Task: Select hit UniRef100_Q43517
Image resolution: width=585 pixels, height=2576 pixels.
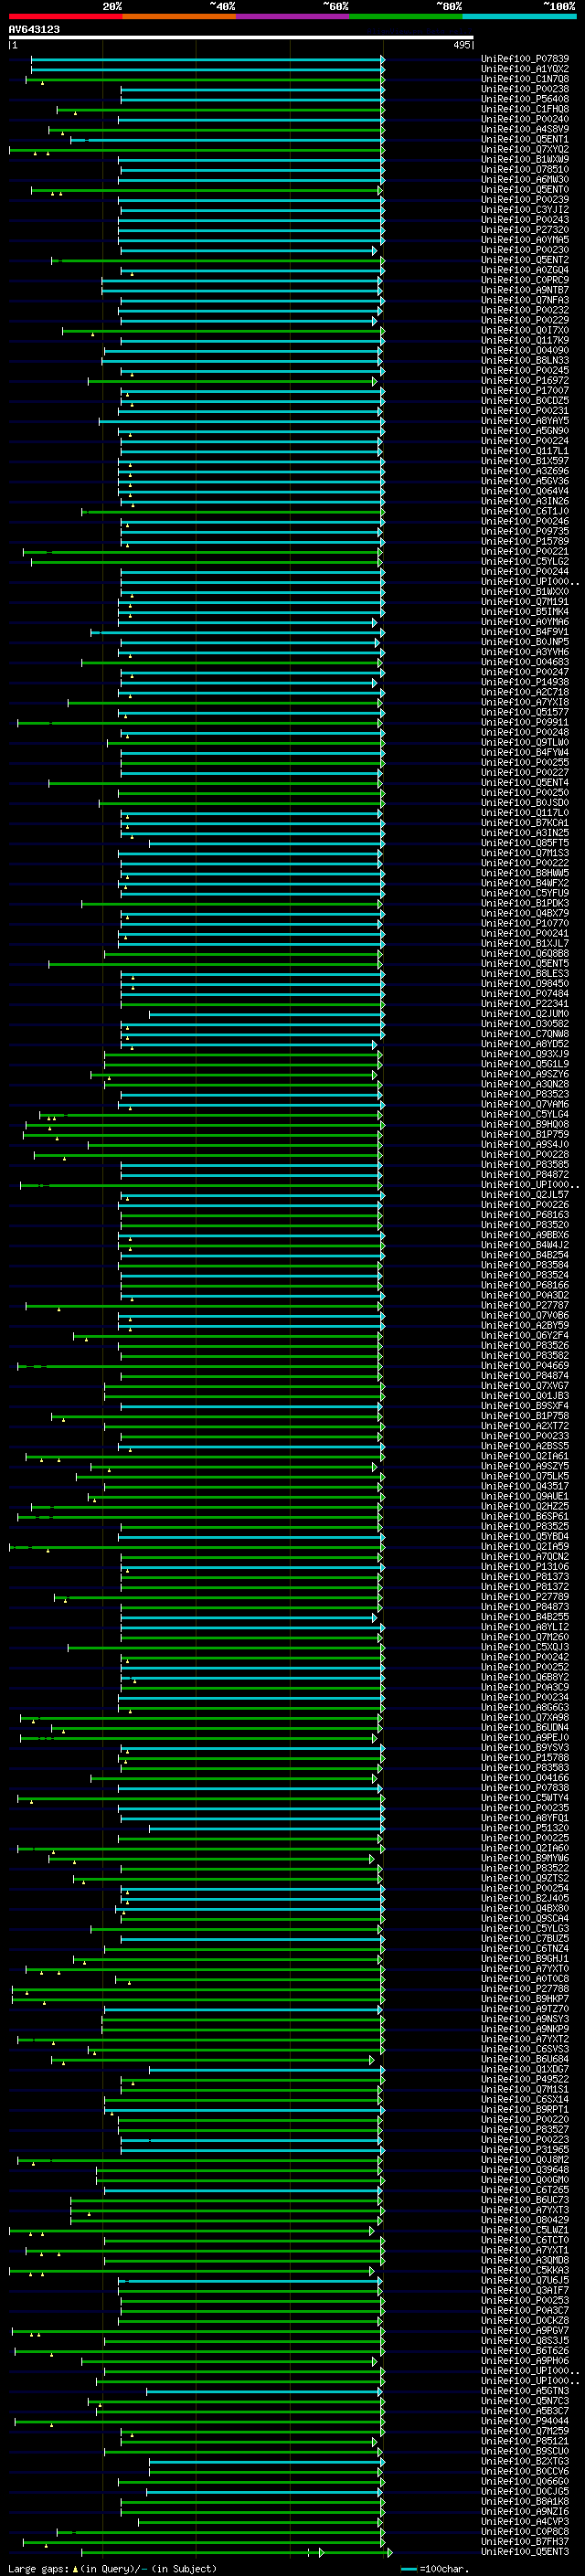Action: pyautogui.click(x=525, y=1486)
